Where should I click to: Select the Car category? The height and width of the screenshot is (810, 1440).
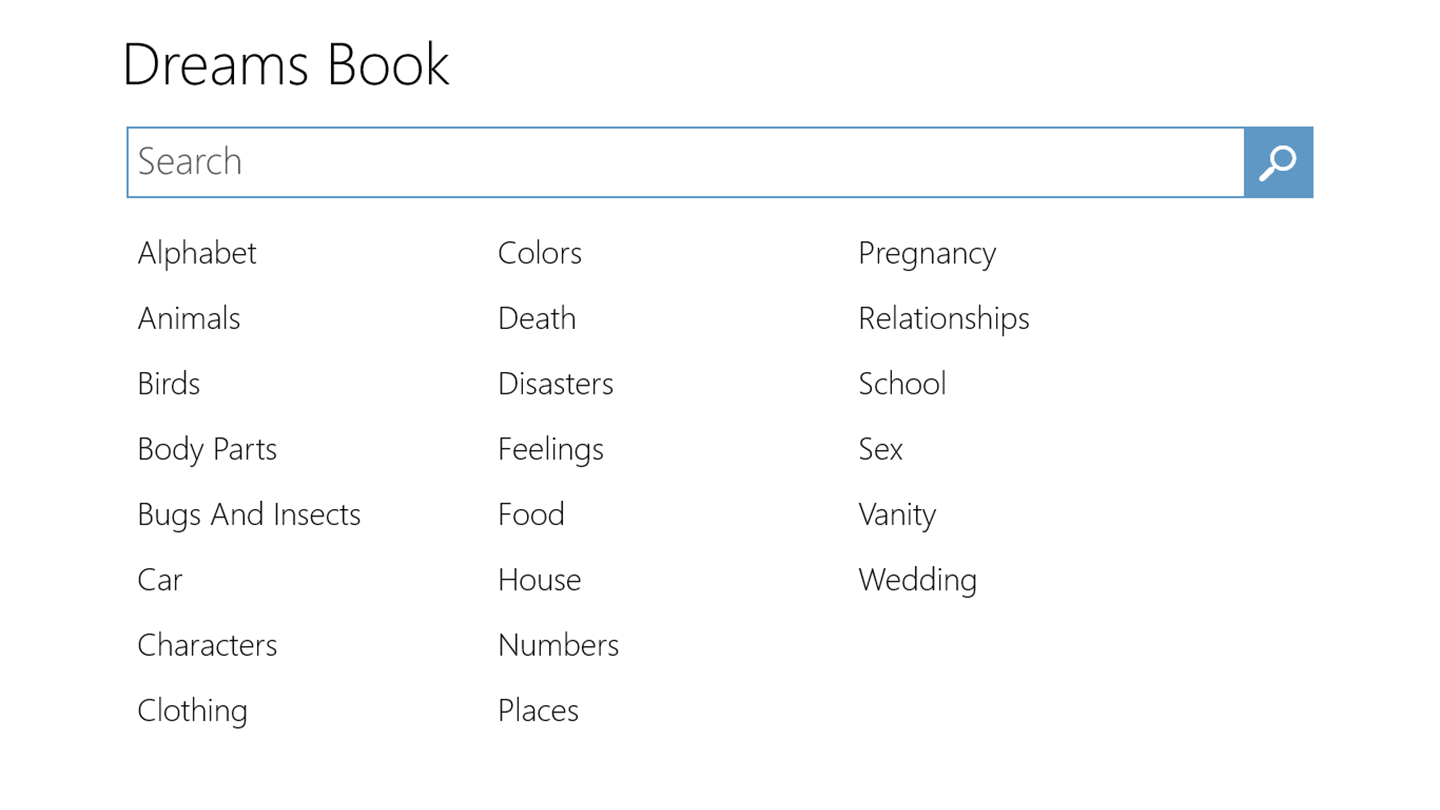tap(160, 580)
